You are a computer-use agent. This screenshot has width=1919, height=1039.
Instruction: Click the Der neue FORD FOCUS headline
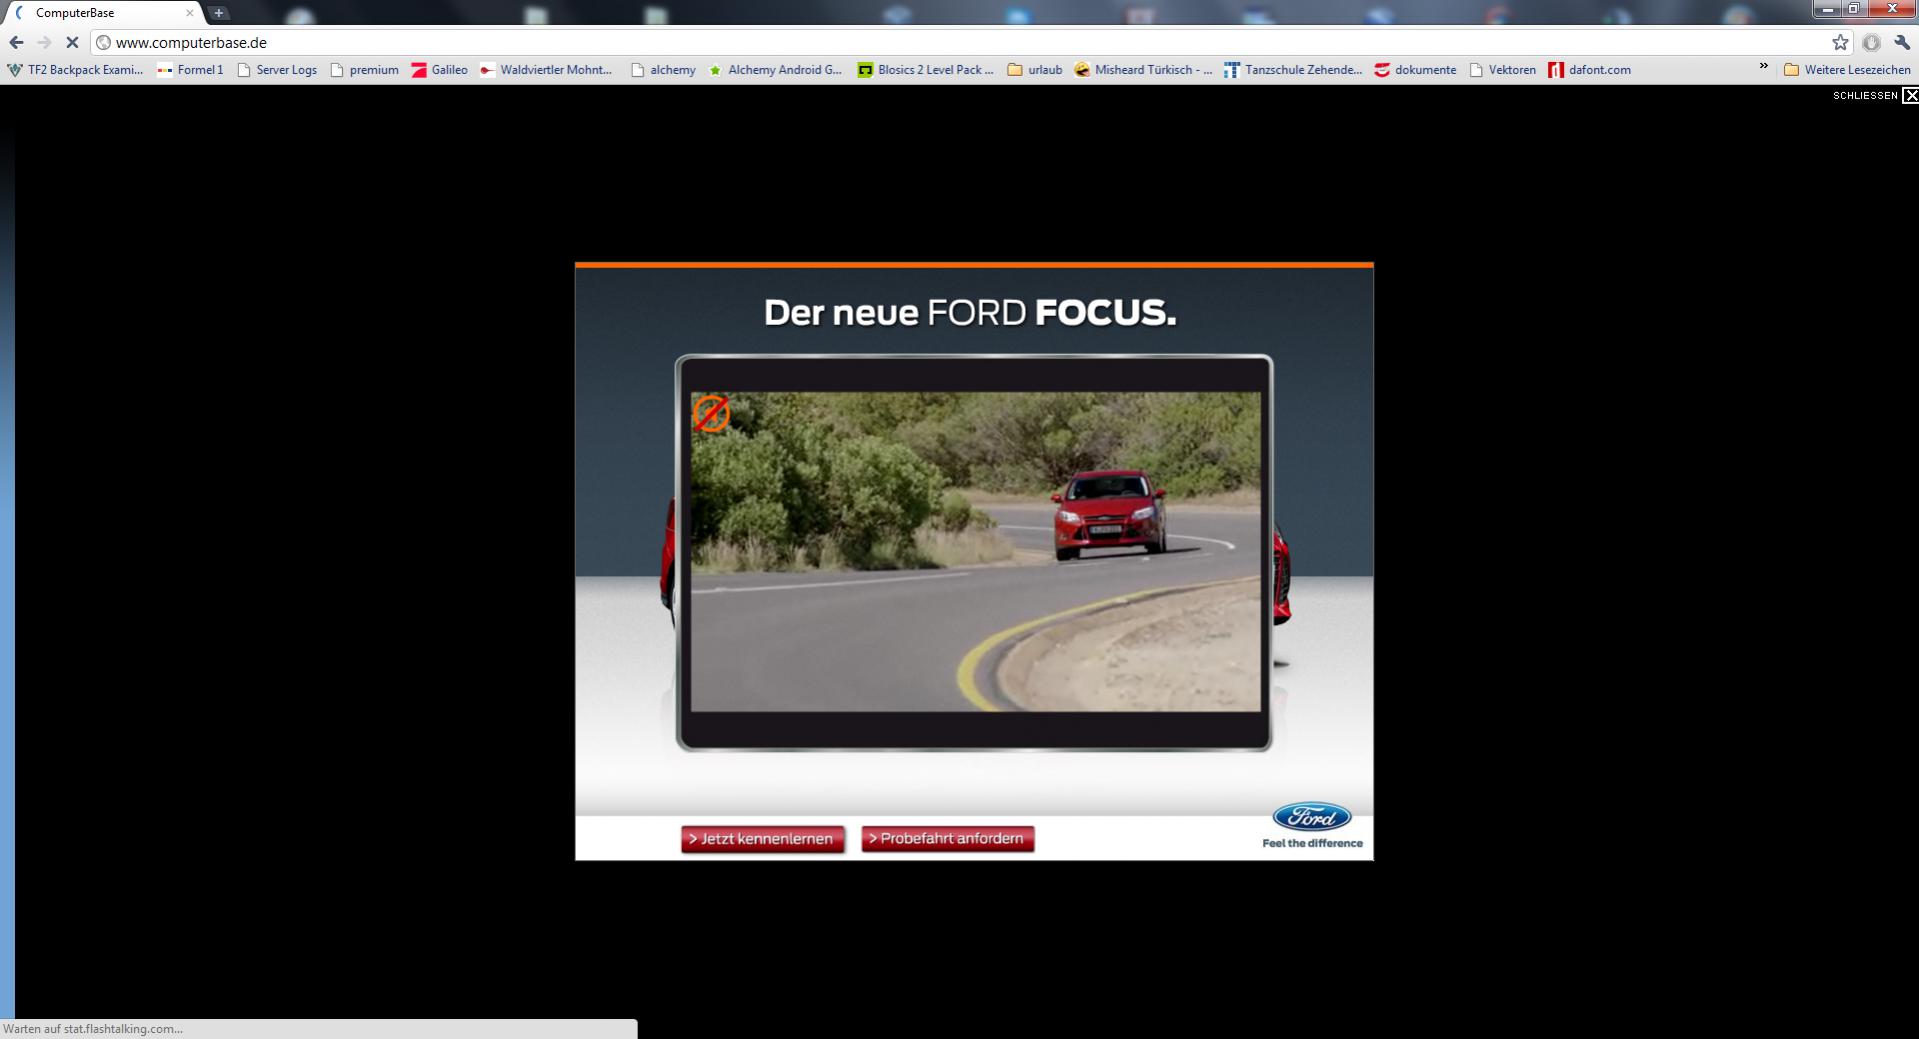click(x=970, y=313)
